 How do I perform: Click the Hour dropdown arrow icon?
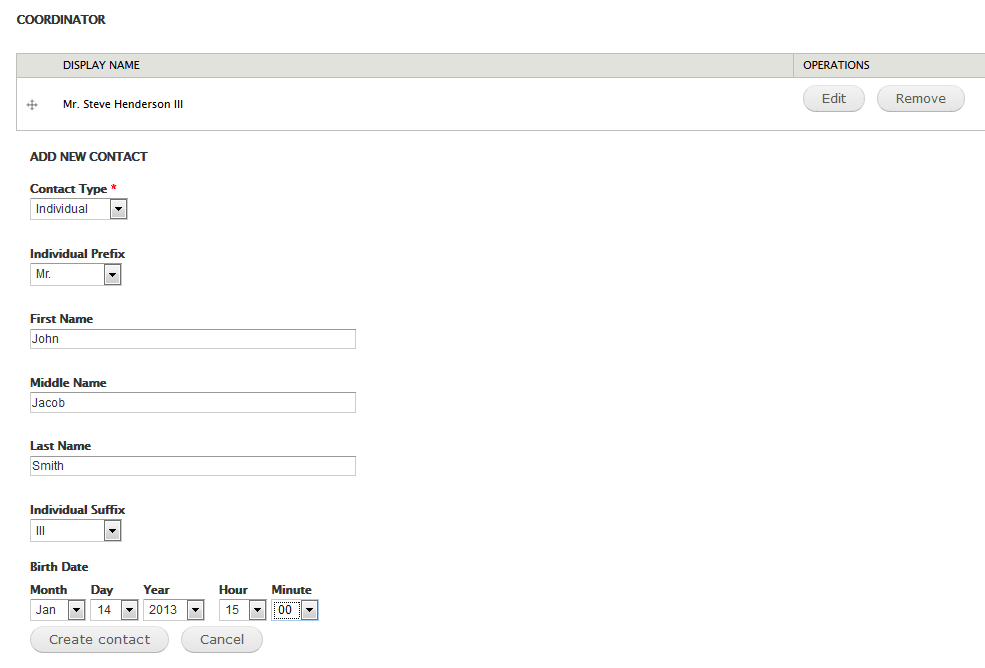pyautogui.click(x=255, y=610)
